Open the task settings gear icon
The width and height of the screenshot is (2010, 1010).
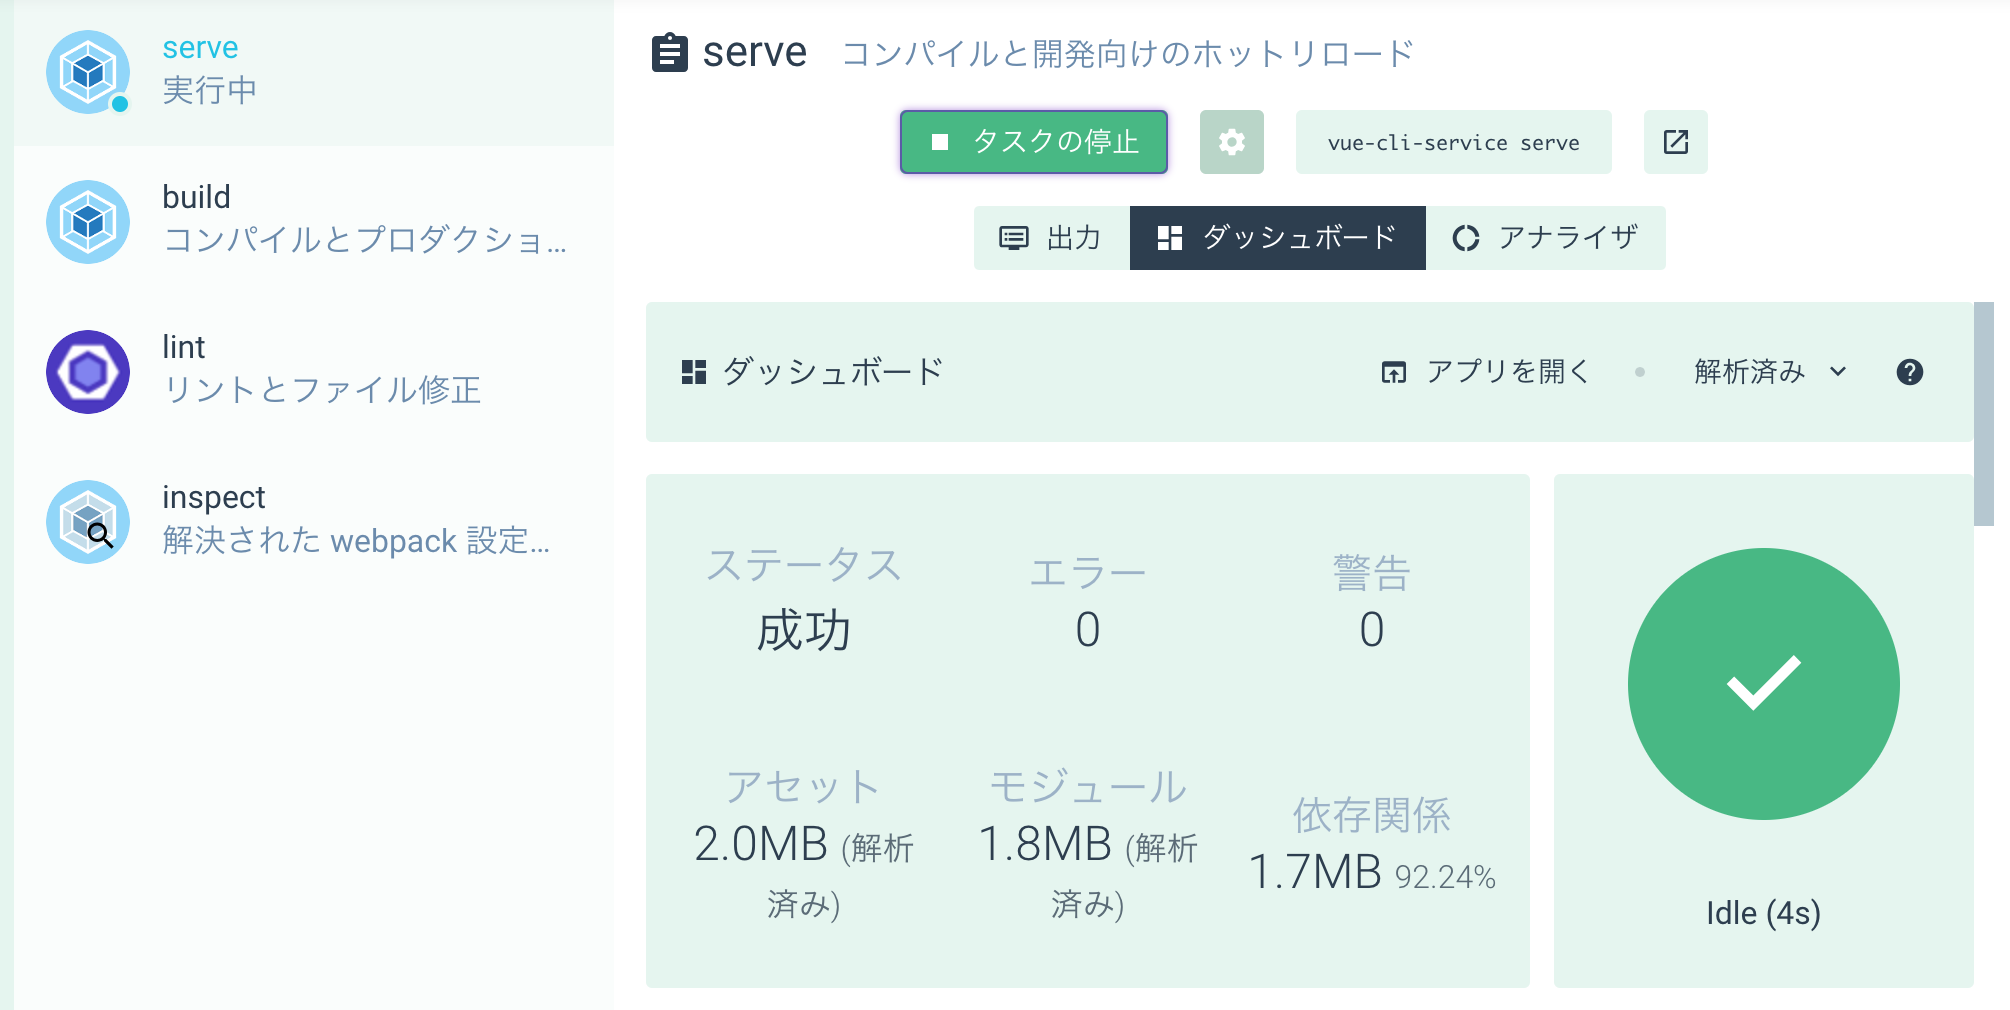pyautogui.click(x=1232, y=142)
